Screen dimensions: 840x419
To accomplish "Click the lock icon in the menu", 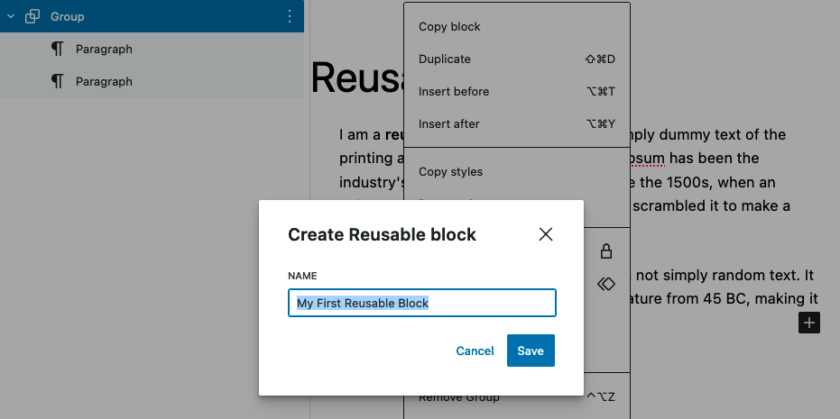I will coord(606,251).
